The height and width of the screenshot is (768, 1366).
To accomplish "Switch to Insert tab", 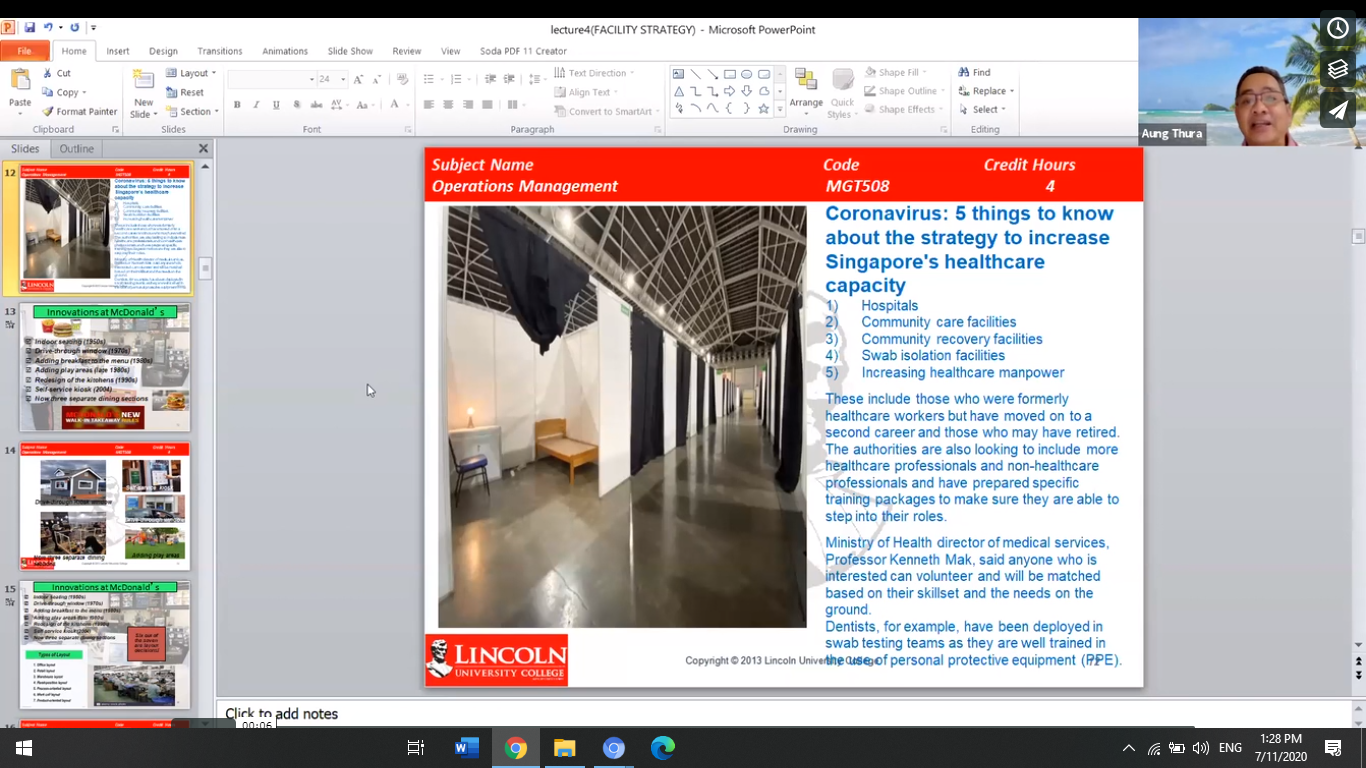I will coord(118,51).
